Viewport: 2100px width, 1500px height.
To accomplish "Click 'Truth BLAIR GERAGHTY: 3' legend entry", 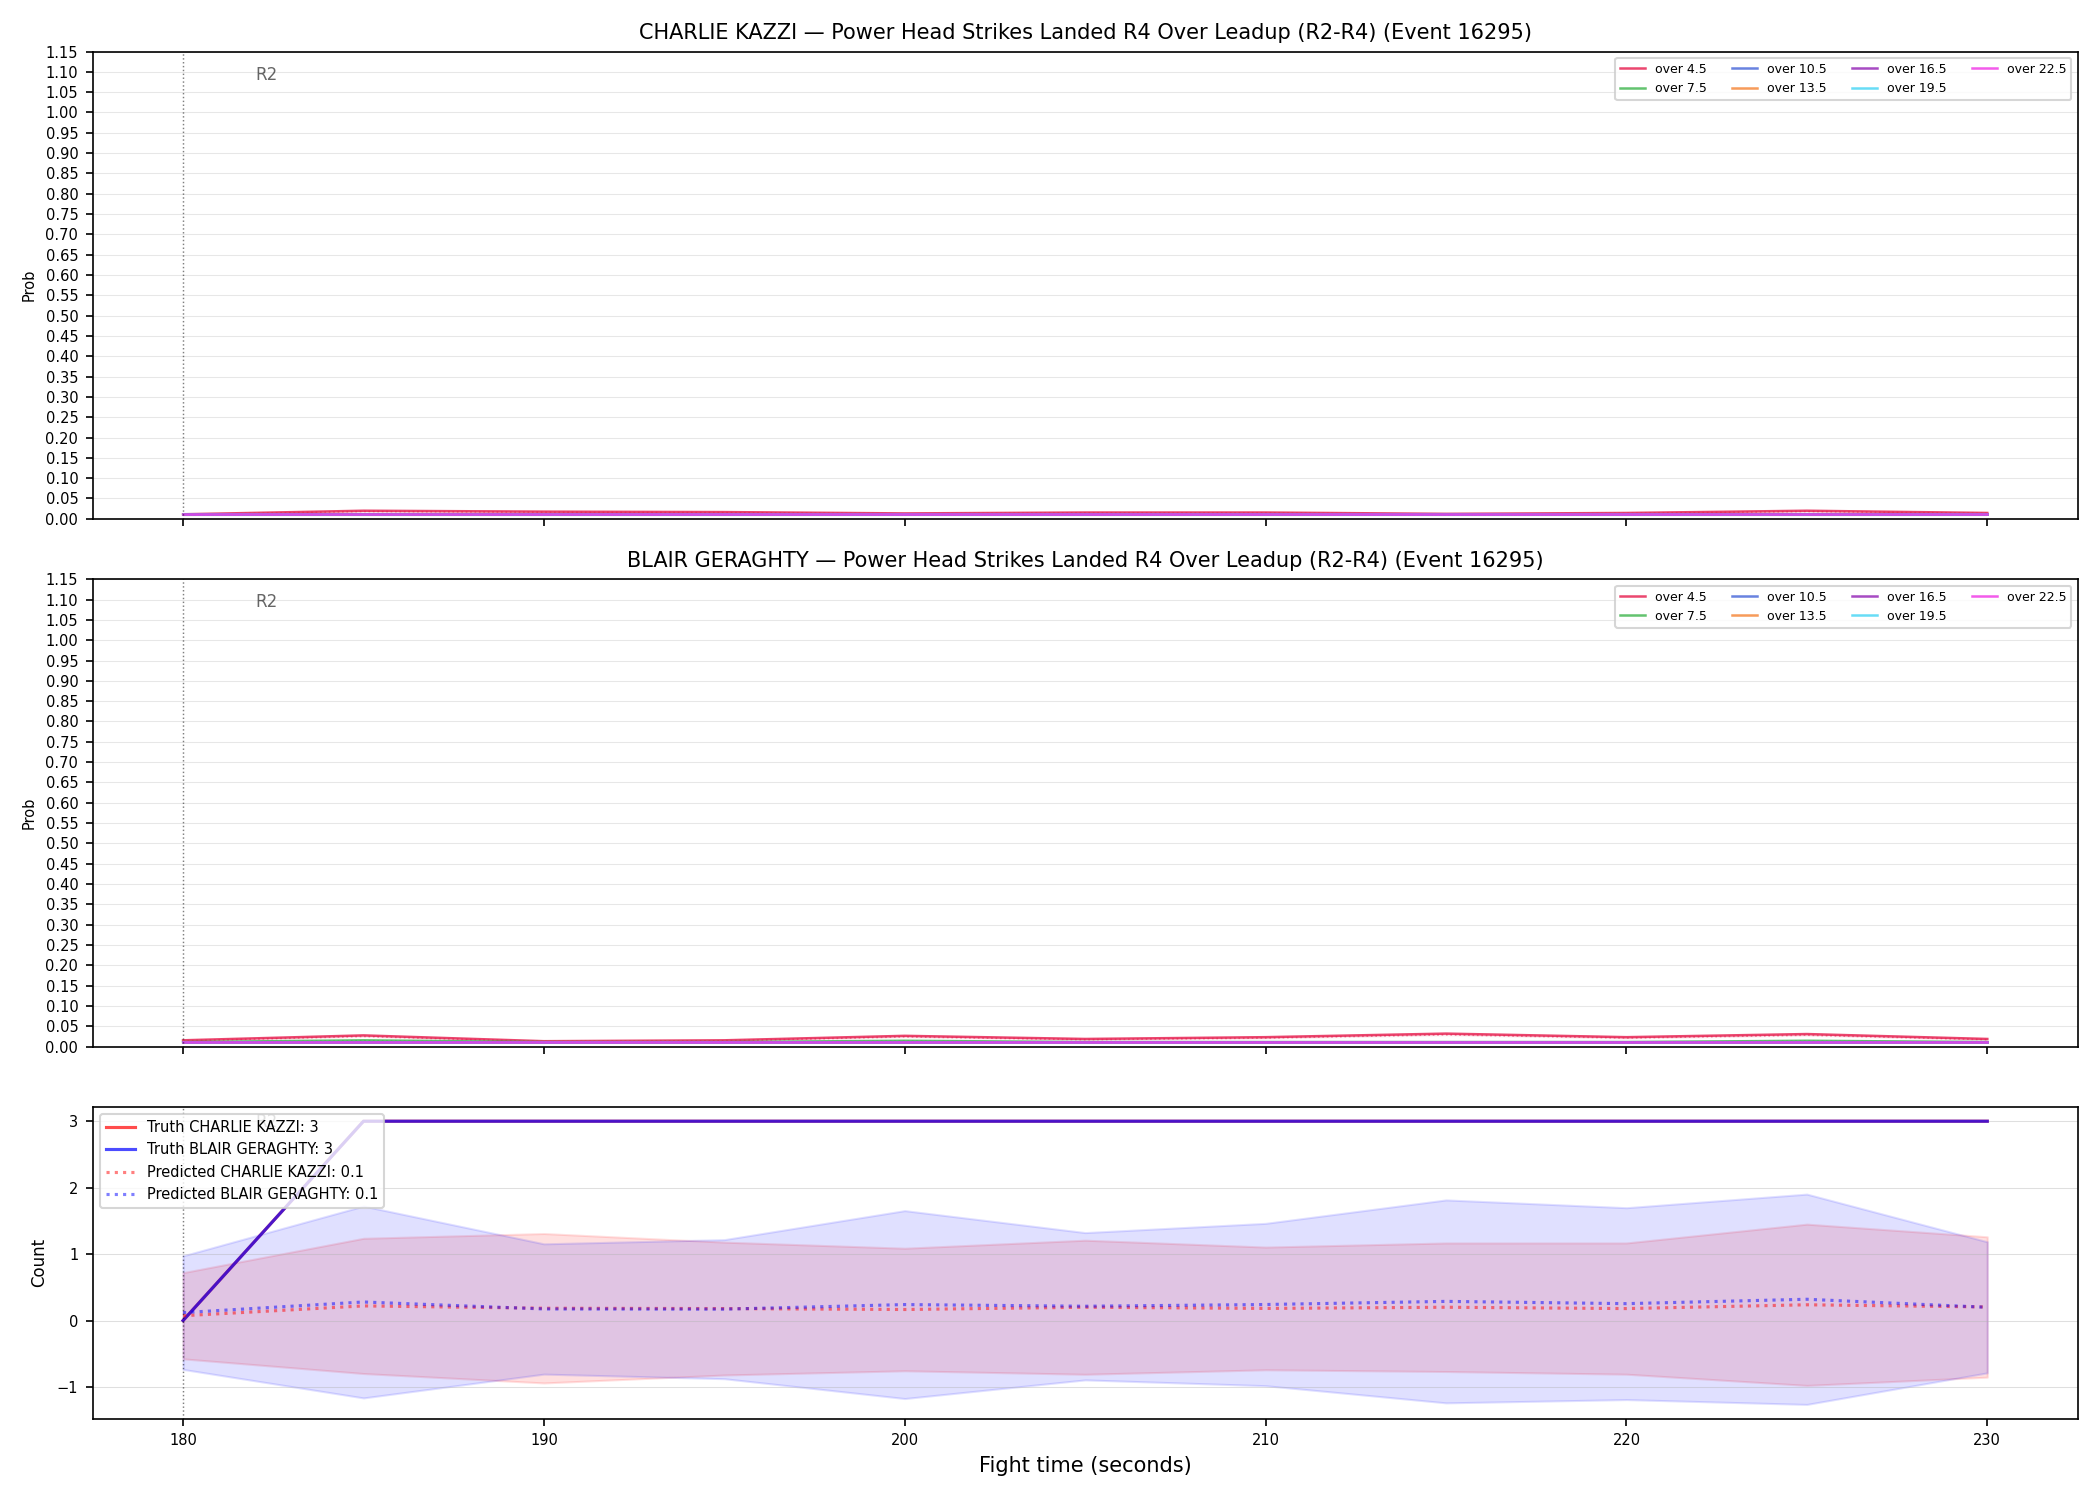I will coord(219,1149).
